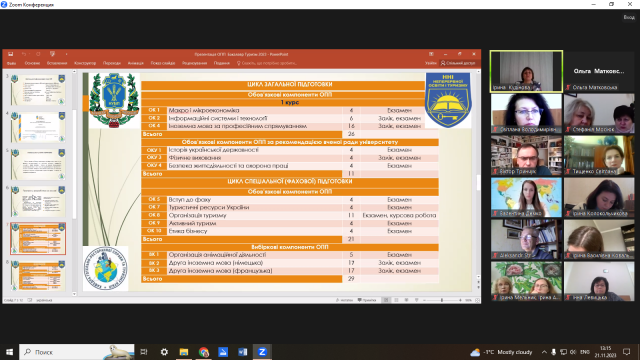Click the PowerPoint Save icon
The width and height of the screenshot is (640, 360).
coord(11,54)
